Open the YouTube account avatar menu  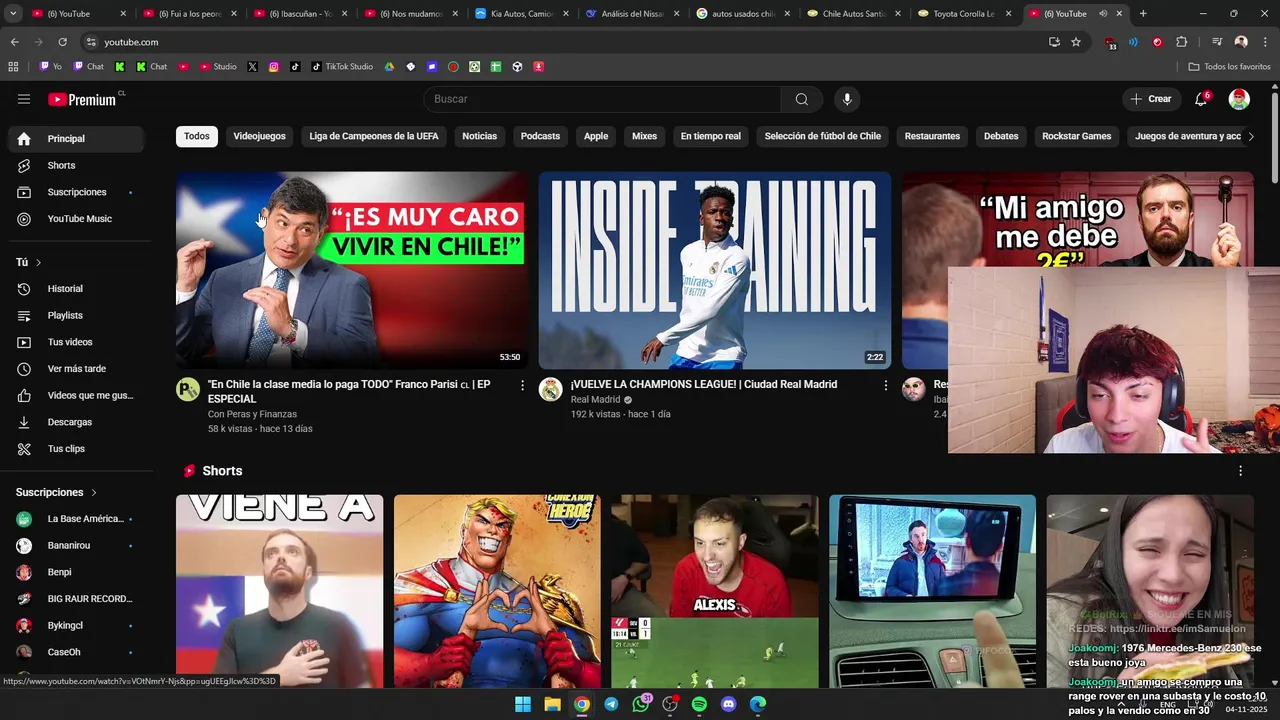coord(1239,99)
